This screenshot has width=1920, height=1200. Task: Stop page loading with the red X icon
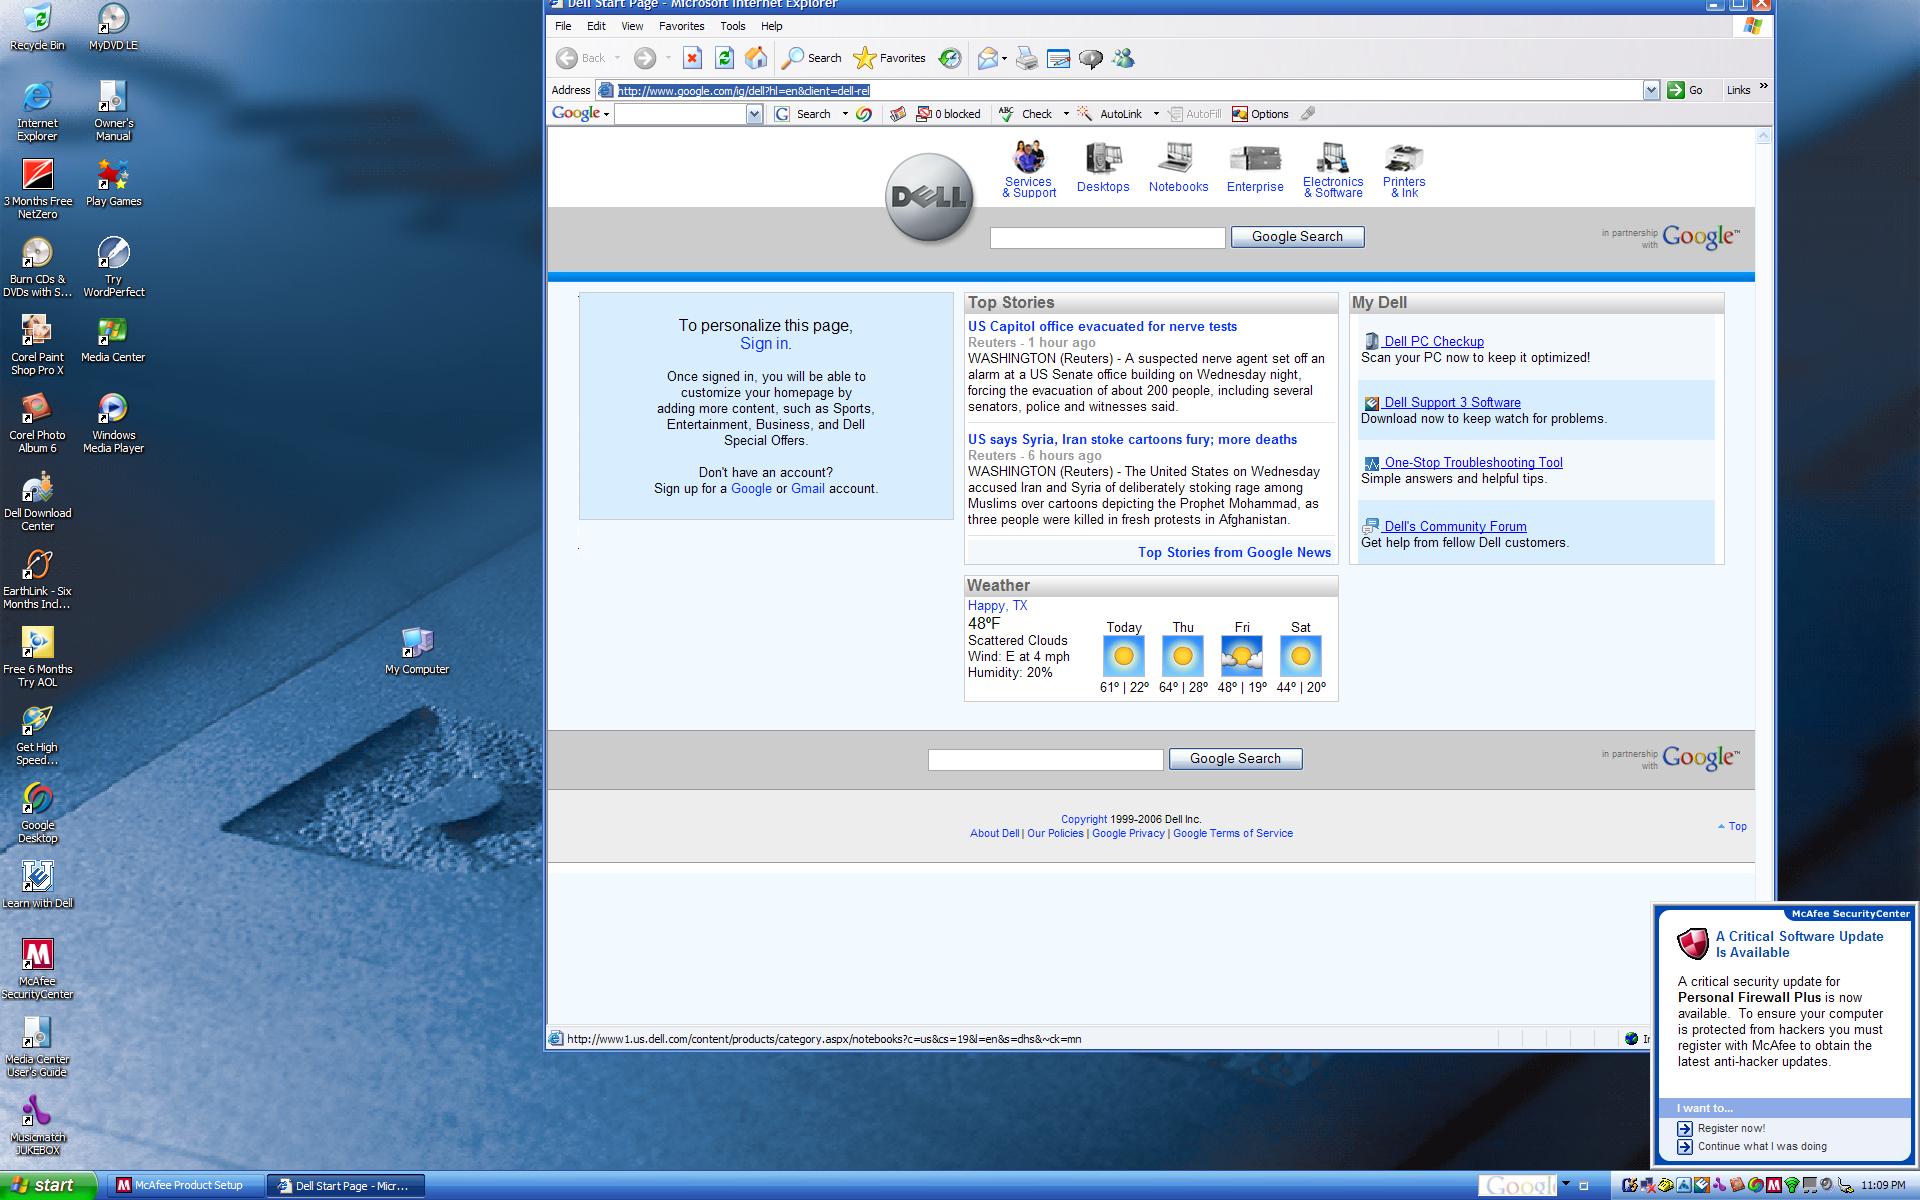692,58
